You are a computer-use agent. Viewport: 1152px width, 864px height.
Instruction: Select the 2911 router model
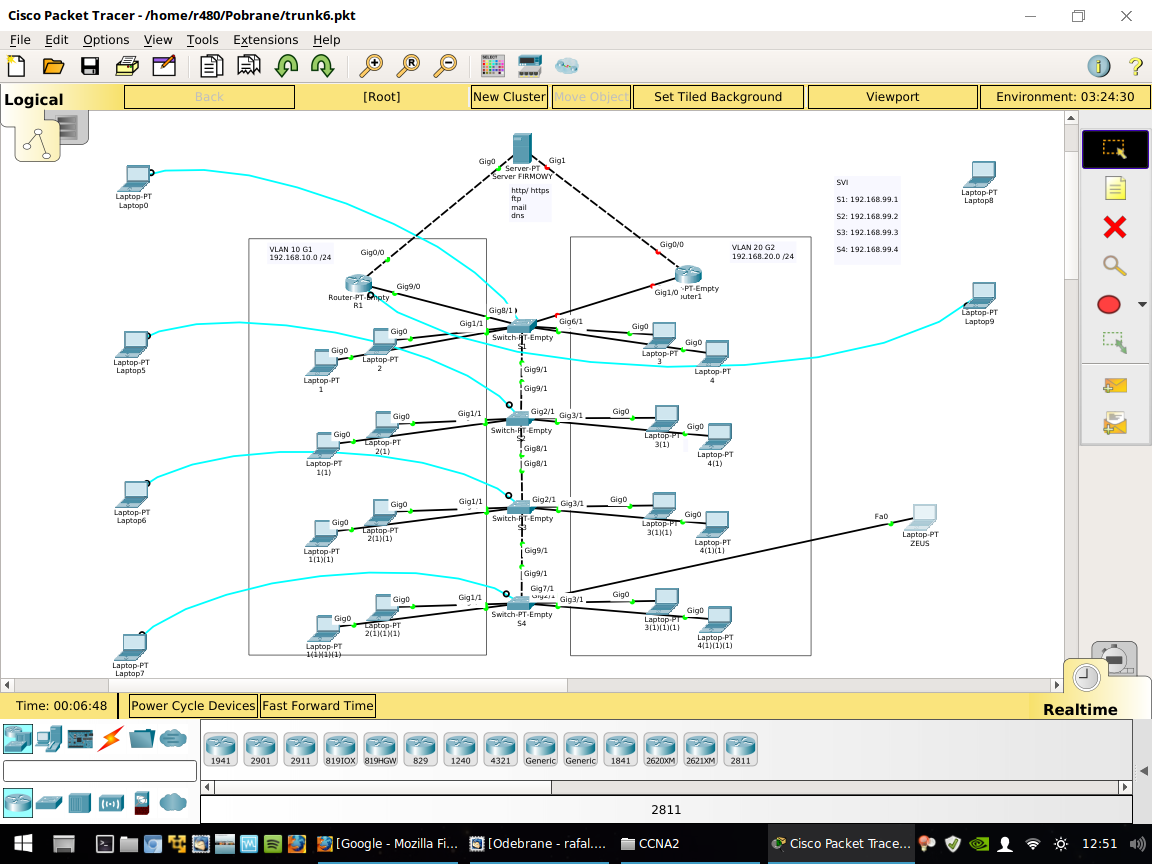tap(300, 749)
